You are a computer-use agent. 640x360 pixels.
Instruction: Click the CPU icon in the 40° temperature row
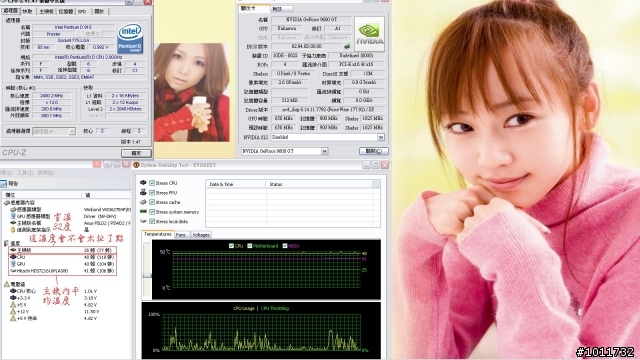(13, 257)
